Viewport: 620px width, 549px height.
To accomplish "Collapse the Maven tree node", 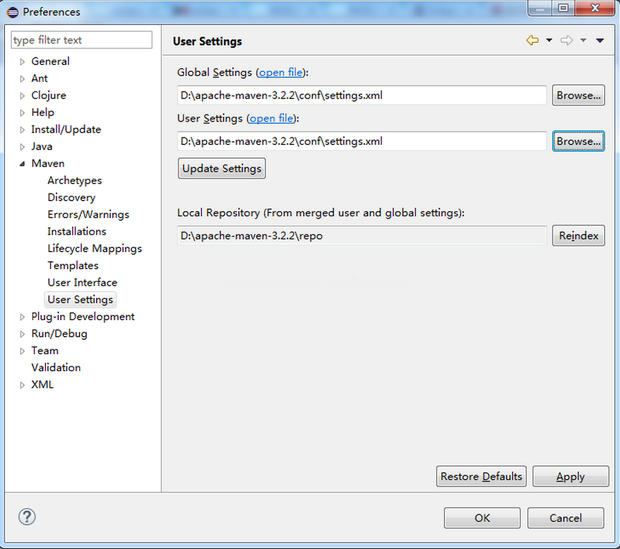I will click(22, 164).
